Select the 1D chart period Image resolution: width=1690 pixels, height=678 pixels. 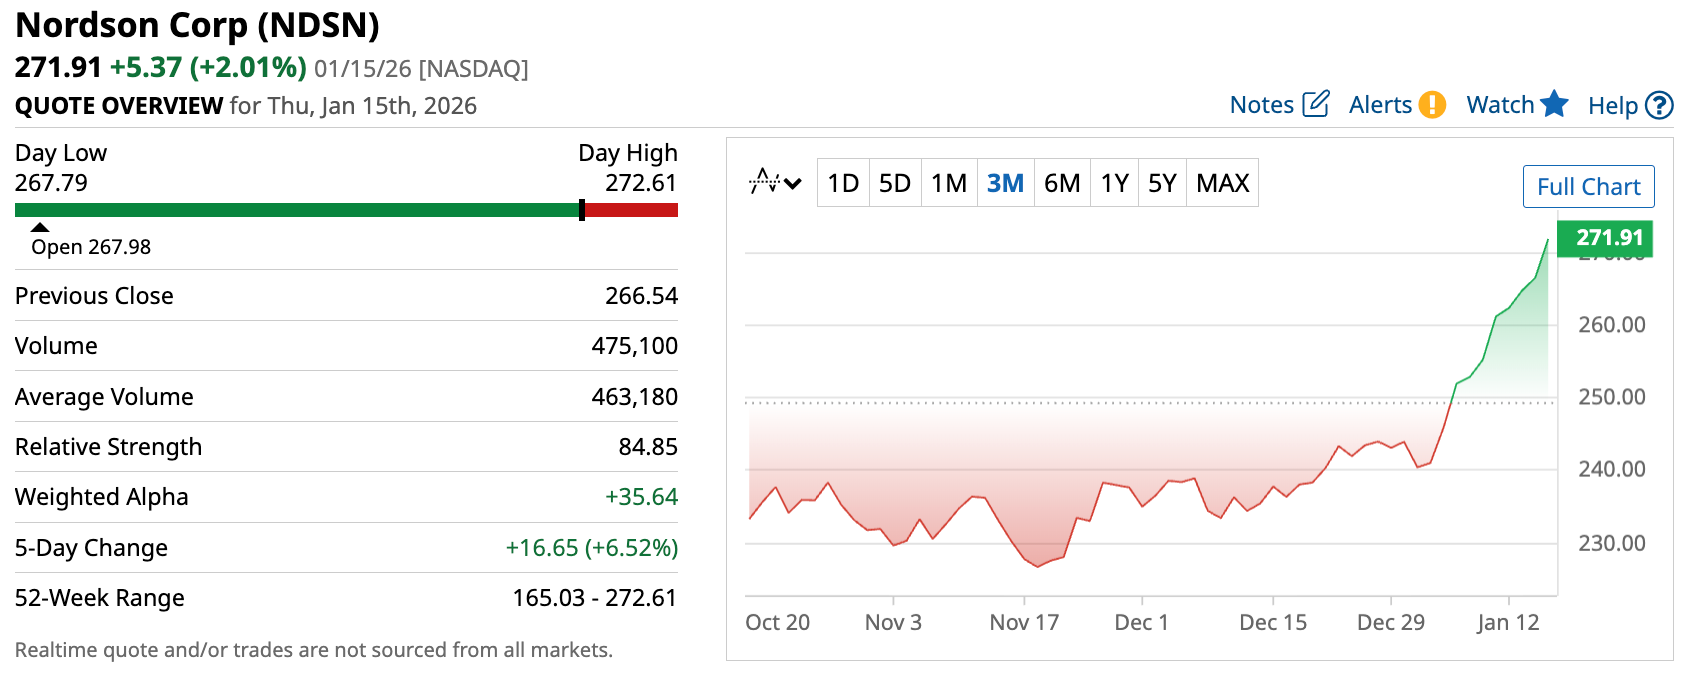(x=843, y=183)
